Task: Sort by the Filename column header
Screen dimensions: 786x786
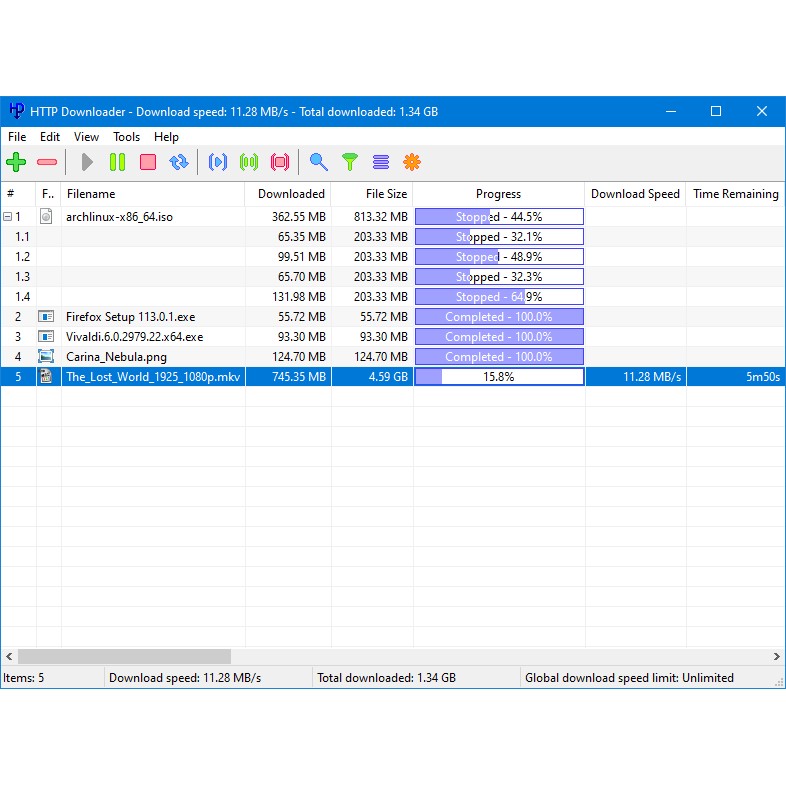Action: (x=152, y=194)
